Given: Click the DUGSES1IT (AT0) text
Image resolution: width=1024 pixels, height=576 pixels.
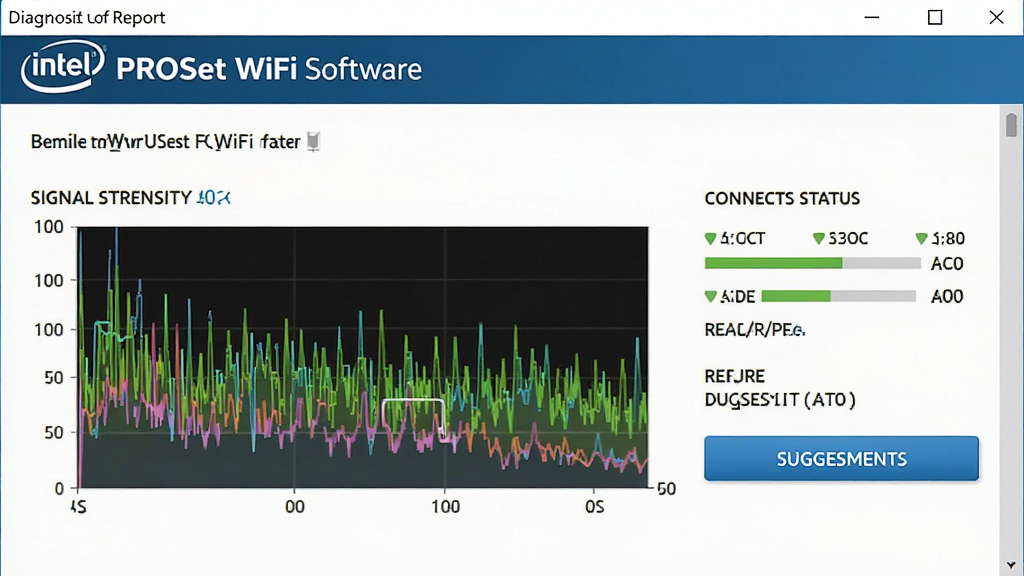Looking at the screenshot, I should click(x=780, y=400).
